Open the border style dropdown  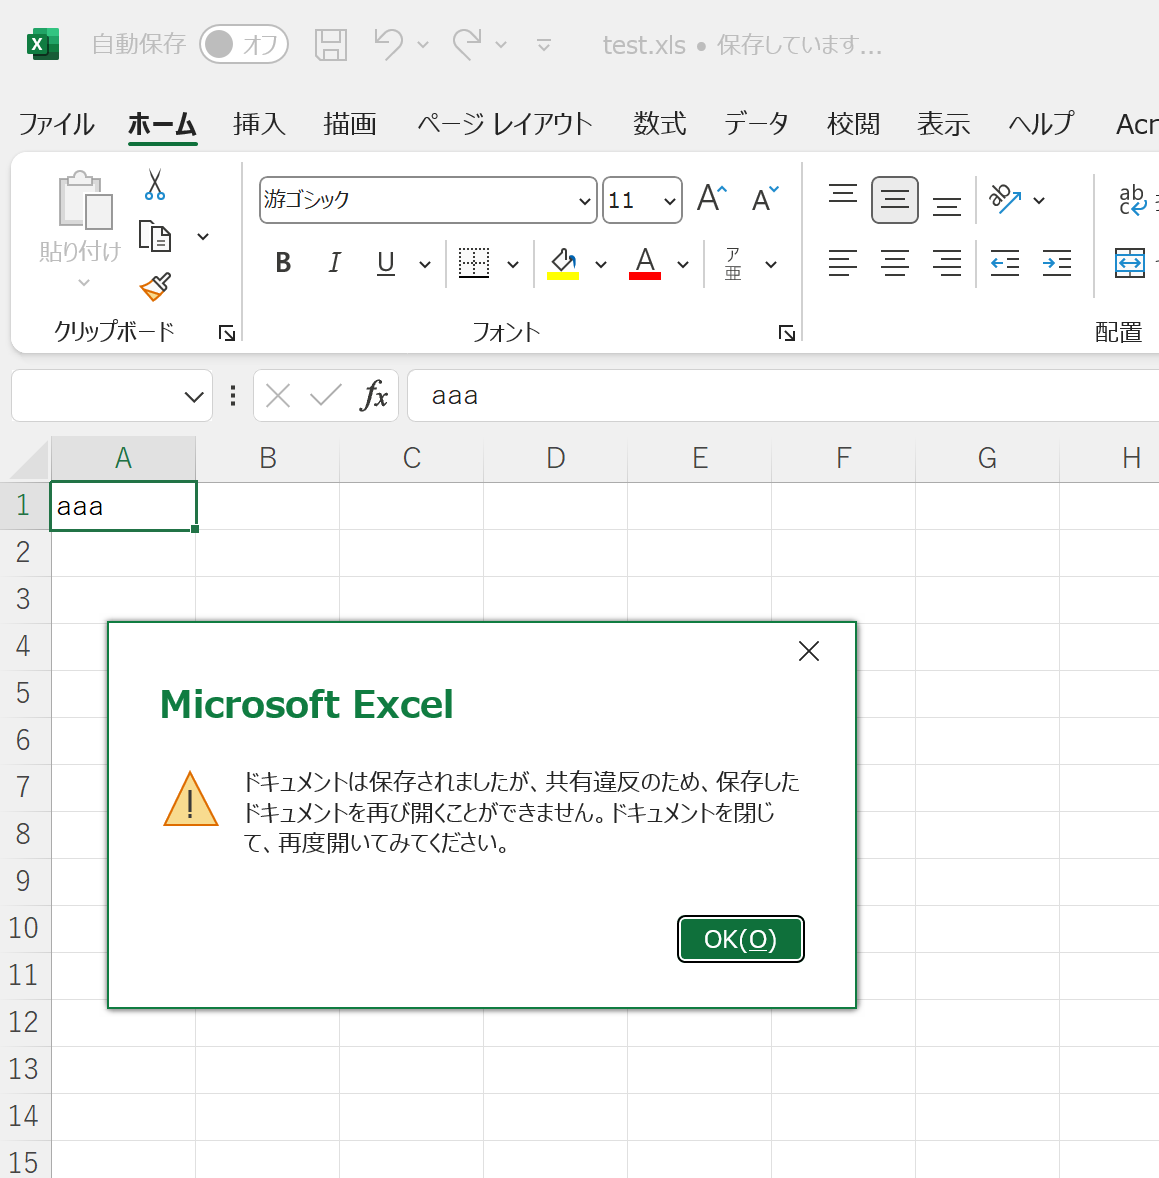pos(513,264)
